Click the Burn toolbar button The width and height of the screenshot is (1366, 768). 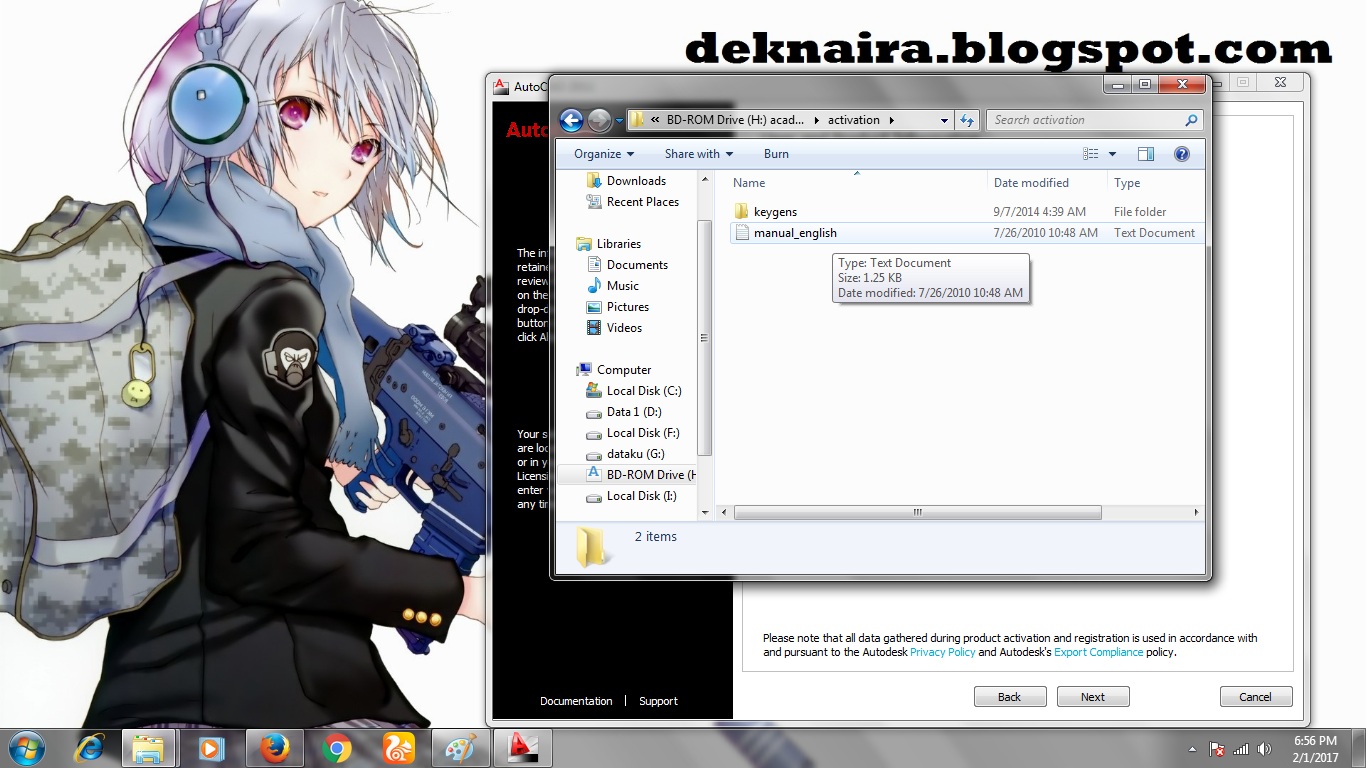776,154
